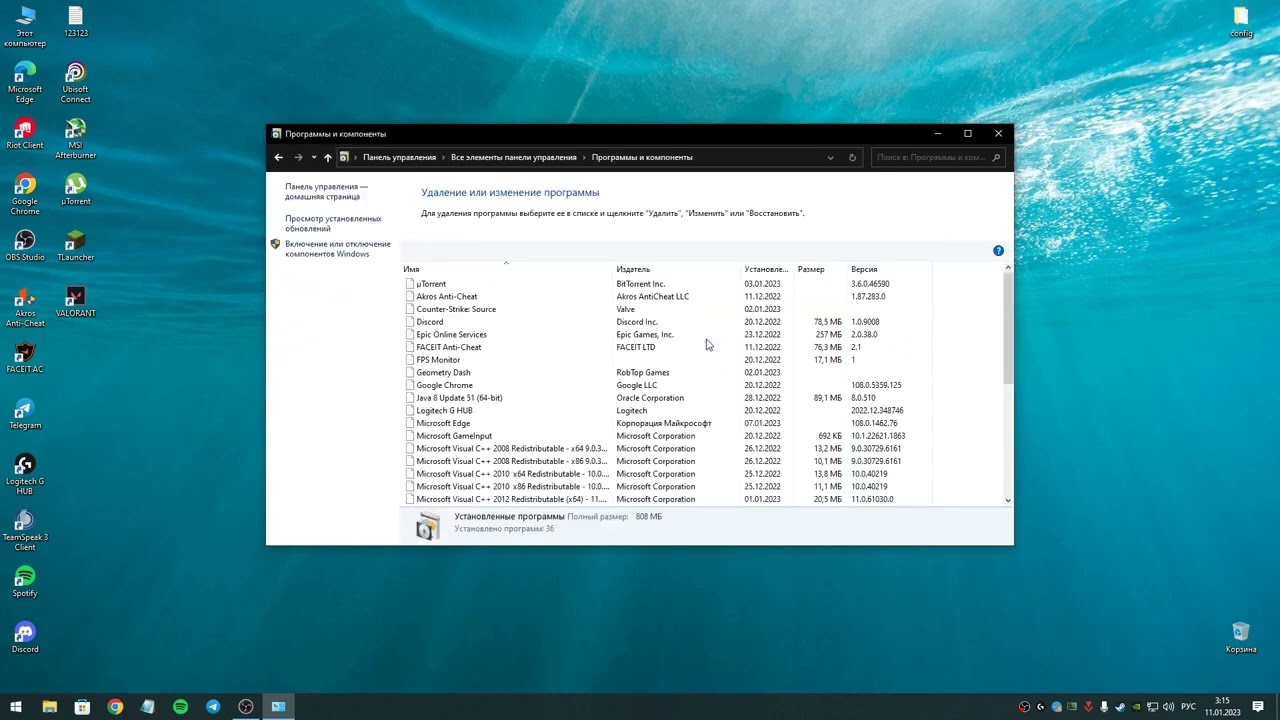
Task: Open OBS Studio from the taskbar
Action: tap(246, 707)
